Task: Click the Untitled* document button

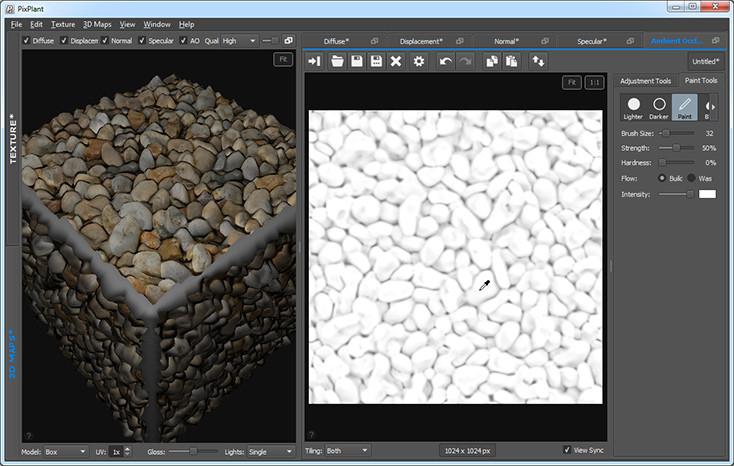Action: coord(705,61)
